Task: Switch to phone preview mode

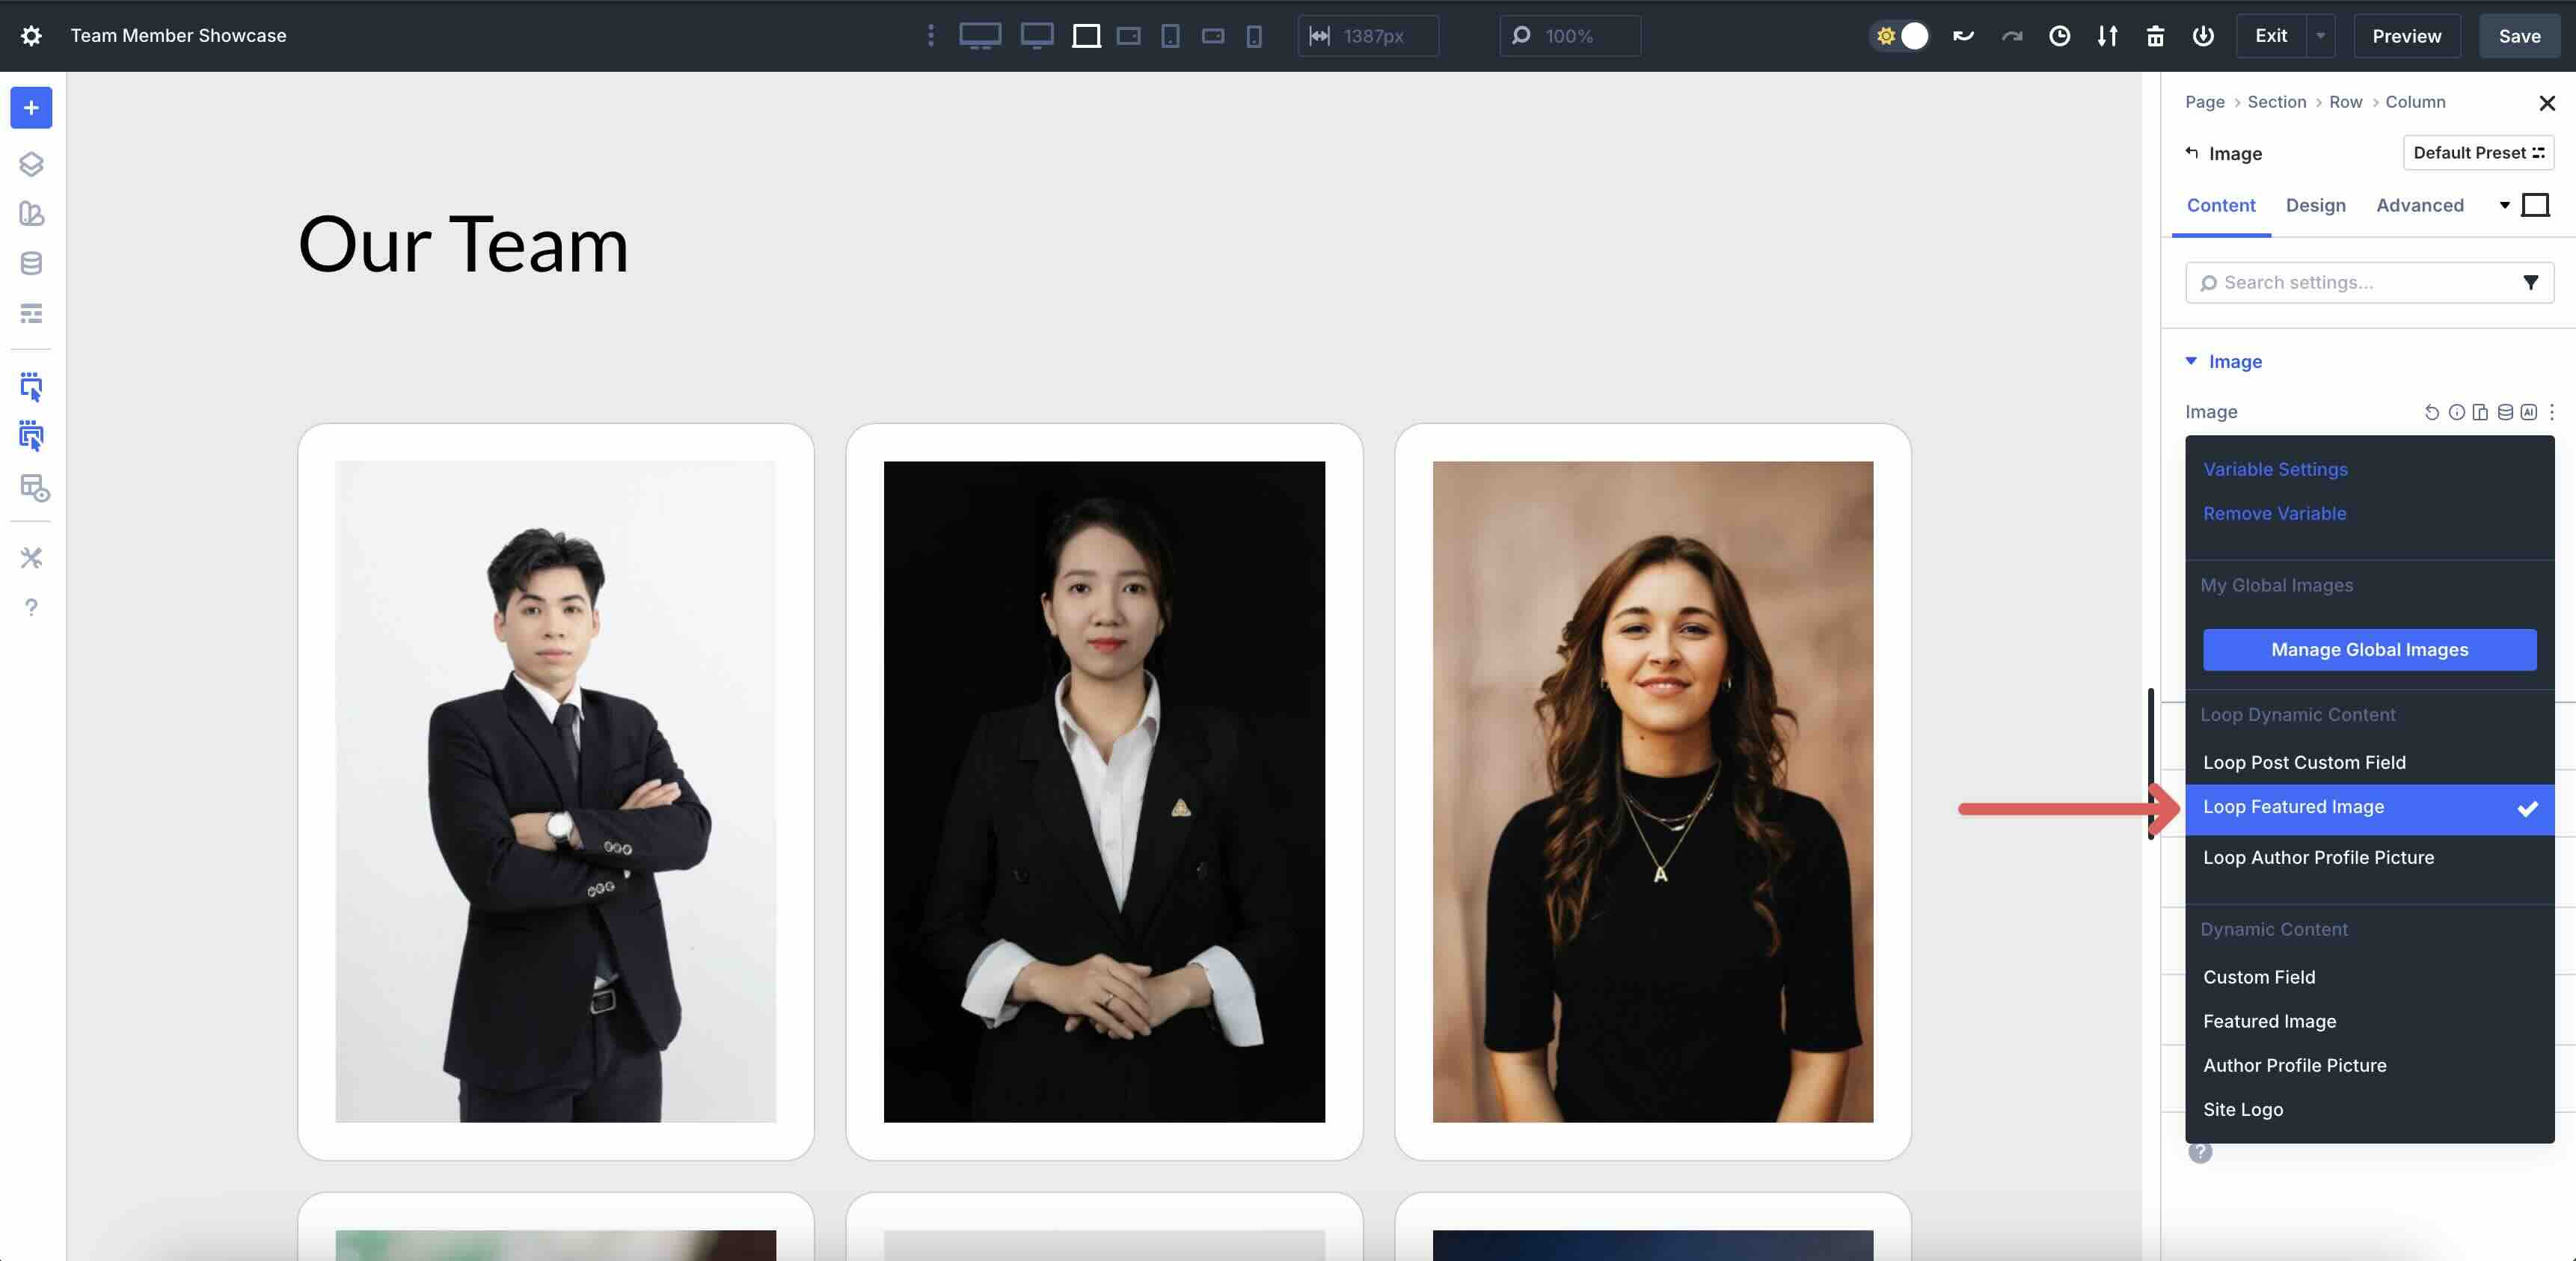Action: click(1253, 36)
